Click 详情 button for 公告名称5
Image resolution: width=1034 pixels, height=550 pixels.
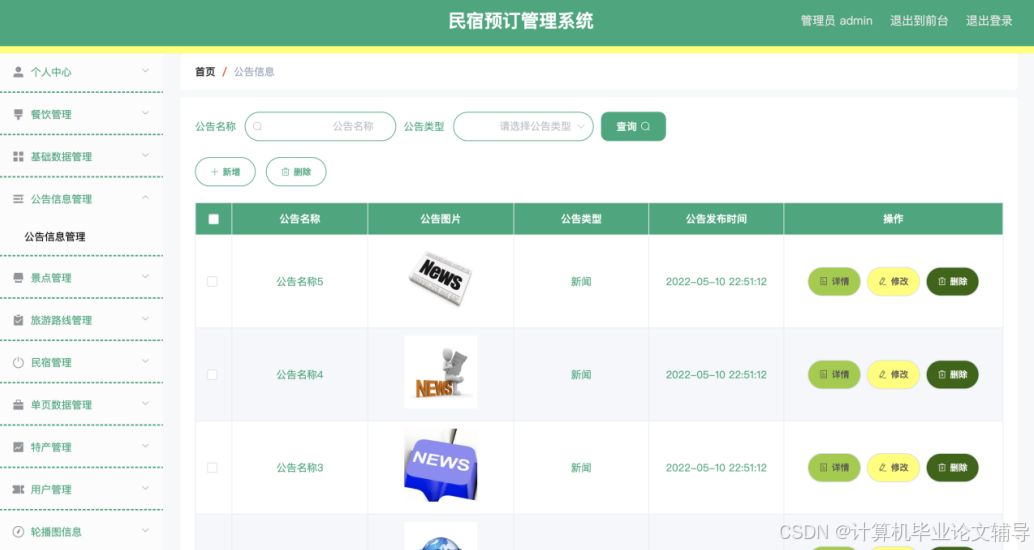click(834, 282)
